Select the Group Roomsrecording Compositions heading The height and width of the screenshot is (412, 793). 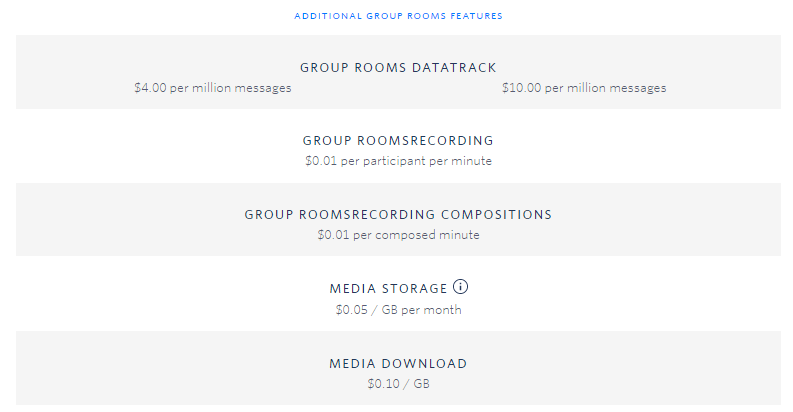(399, 214)
